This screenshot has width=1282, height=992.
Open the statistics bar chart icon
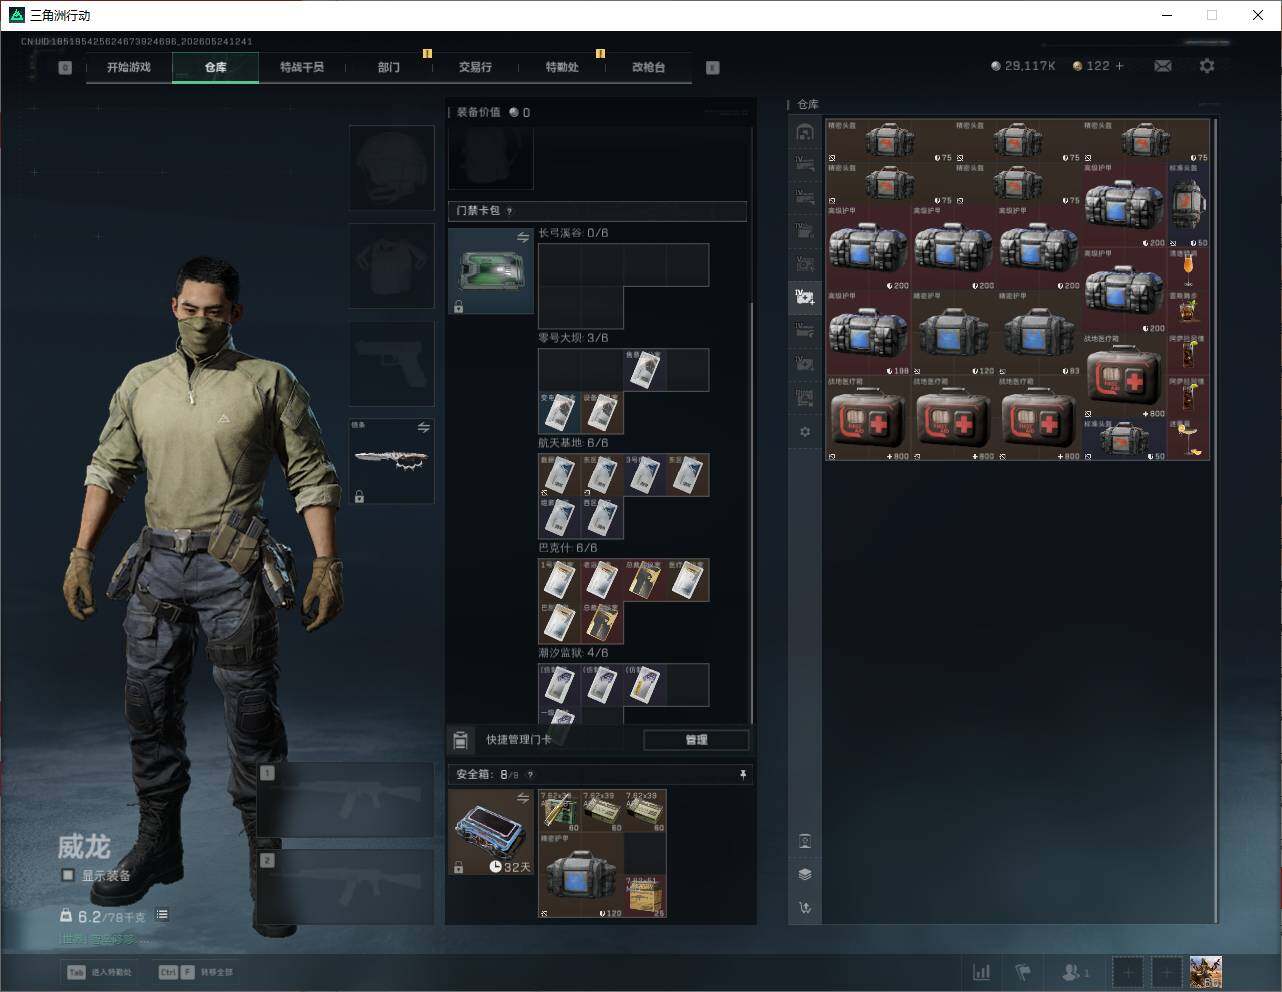[982, 972]
